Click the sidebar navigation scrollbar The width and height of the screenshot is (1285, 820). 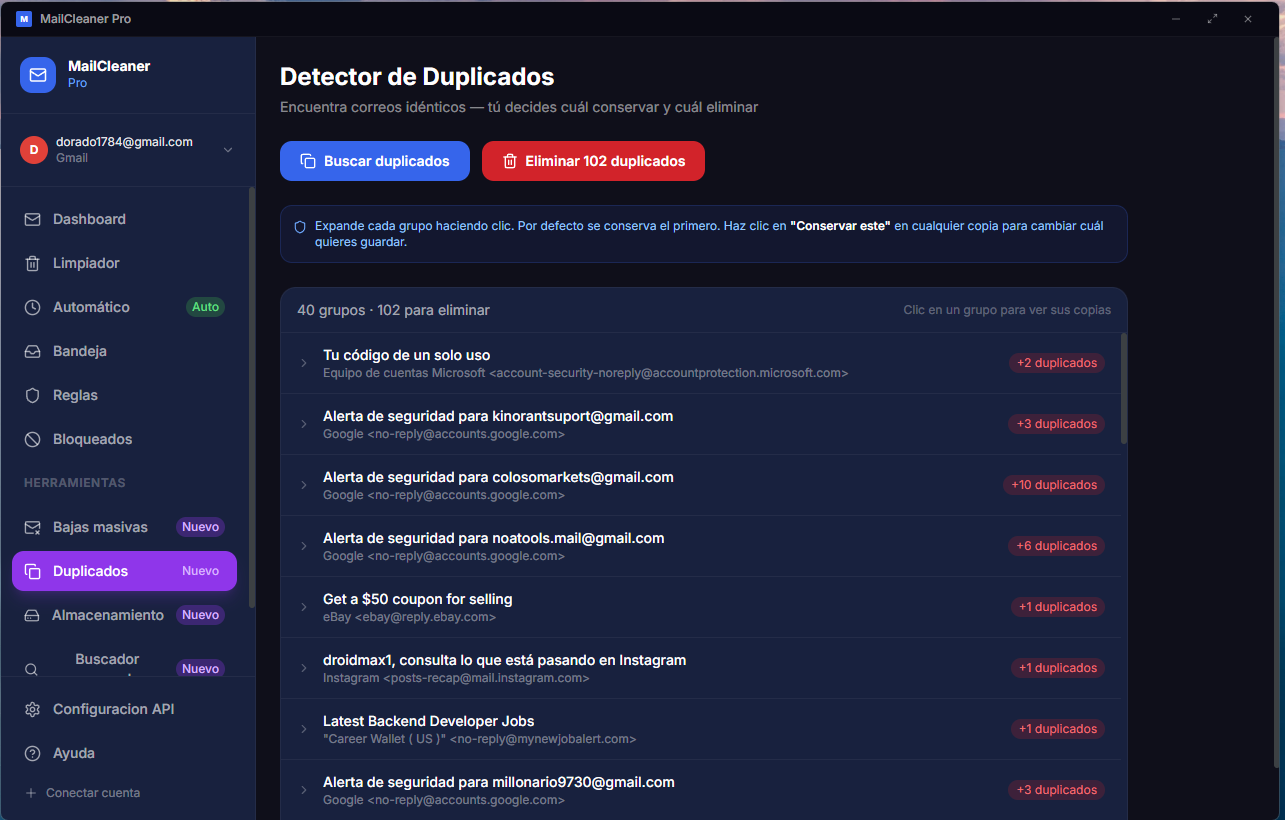(252, 397)
